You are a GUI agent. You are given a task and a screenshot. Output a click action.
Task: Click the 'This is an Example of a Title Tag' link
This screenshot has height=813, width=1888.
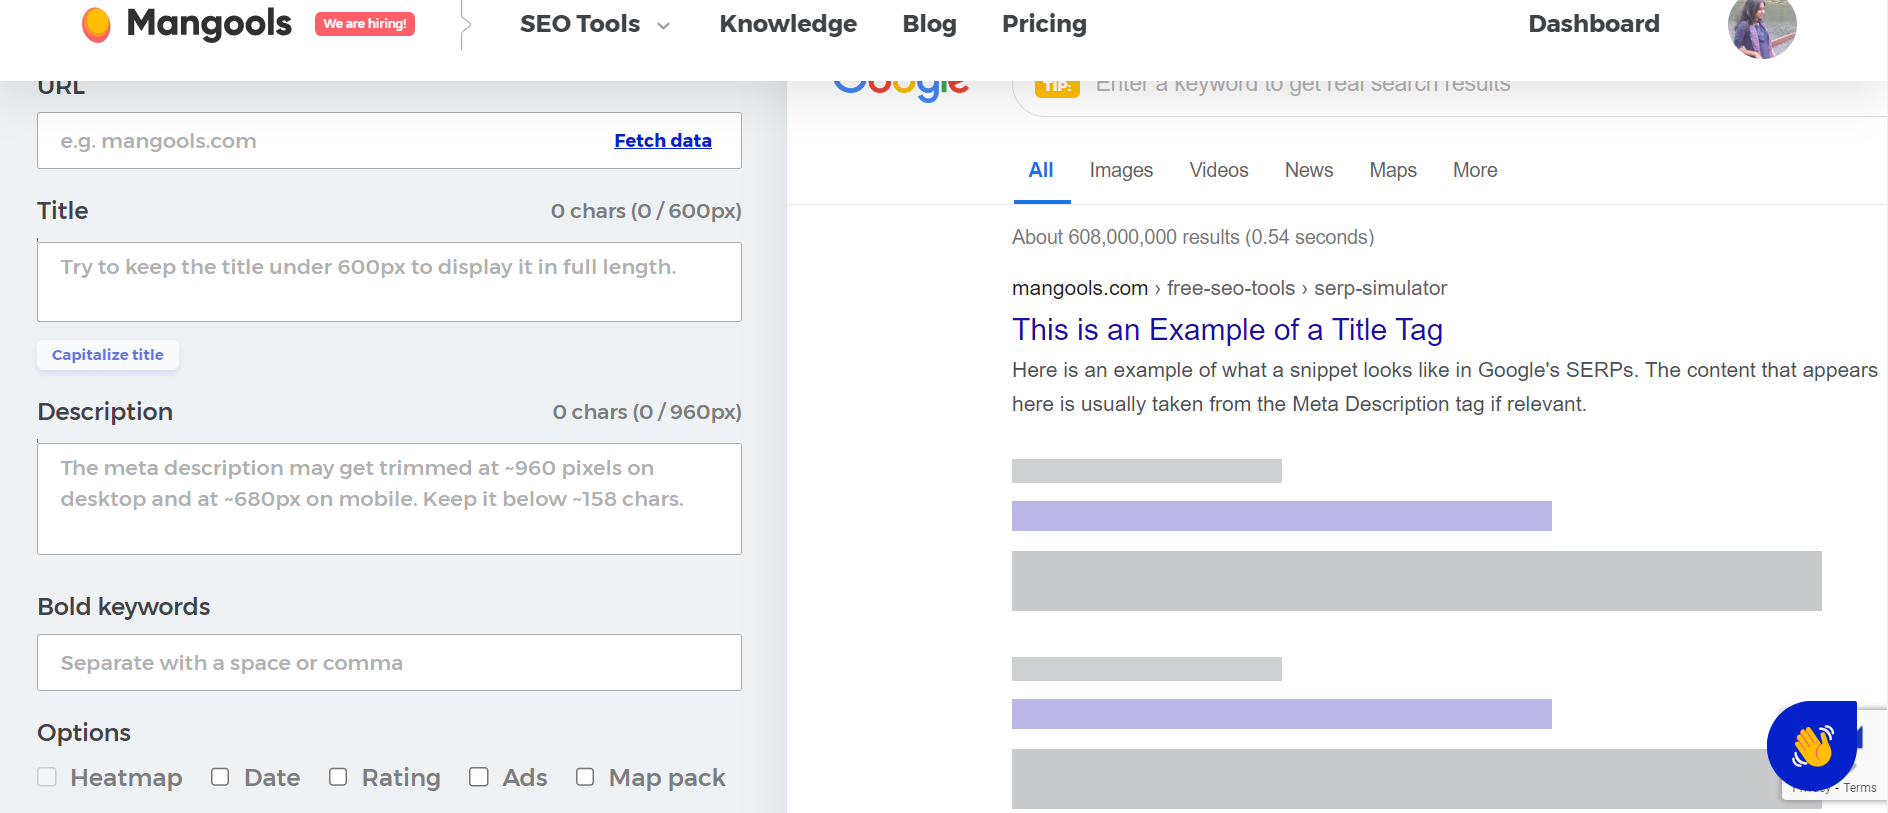point(1227,330)
